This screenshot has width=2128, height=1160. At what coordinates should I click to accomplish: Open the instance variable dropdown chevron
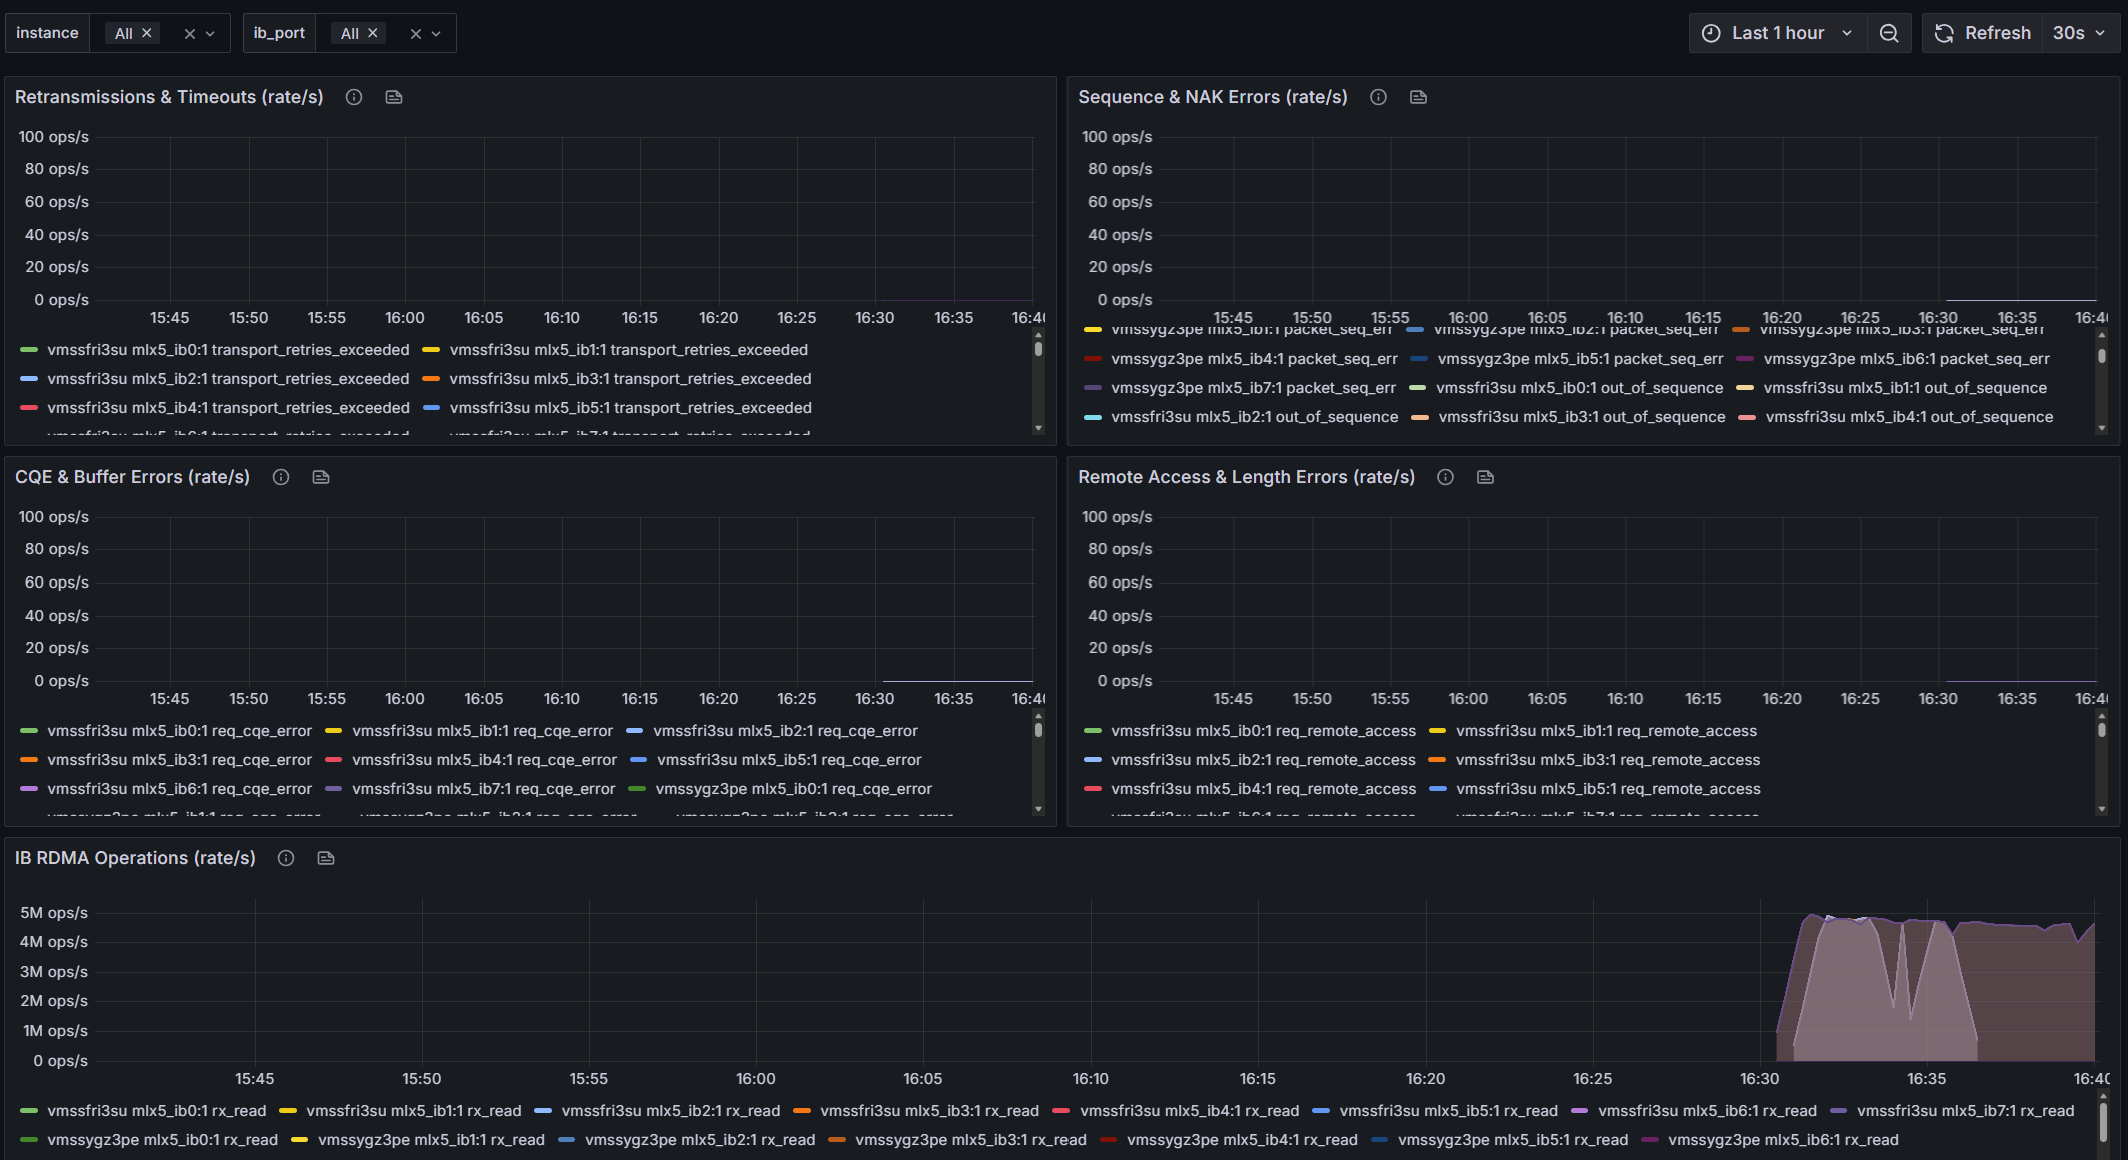point(212,33)
